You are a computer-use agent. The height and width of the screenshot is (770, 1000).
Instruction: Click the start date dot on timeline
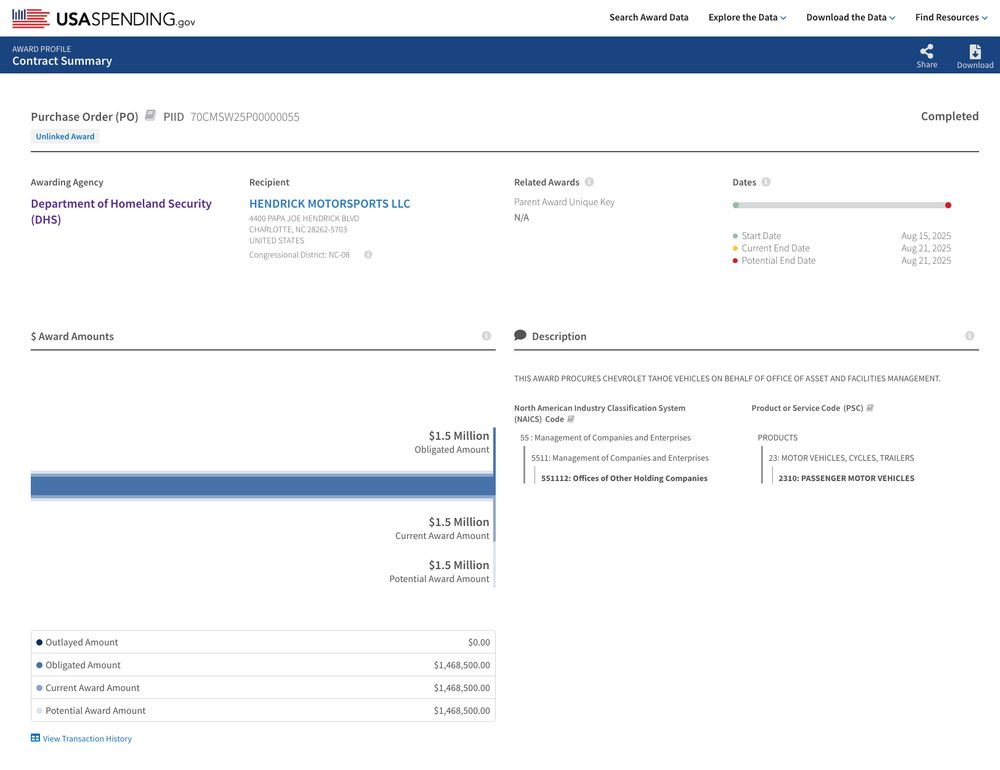coord(736,205)
